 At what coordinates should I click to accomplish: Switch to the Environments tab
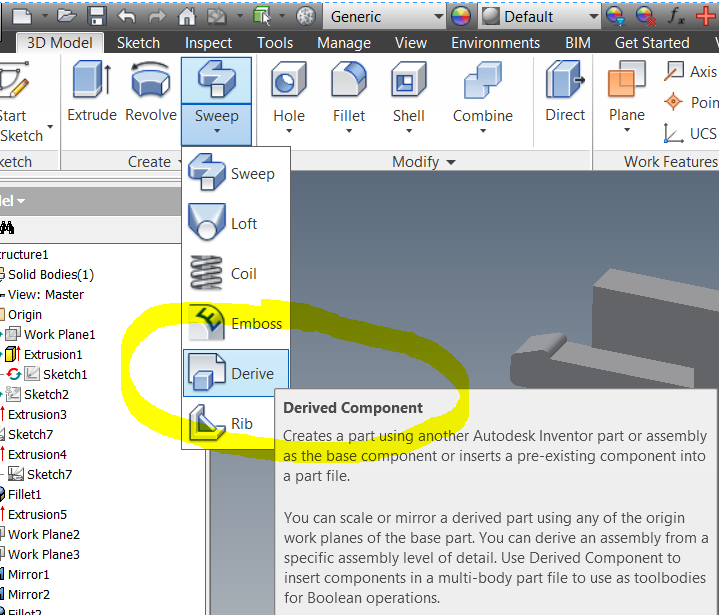click(495, 43)
